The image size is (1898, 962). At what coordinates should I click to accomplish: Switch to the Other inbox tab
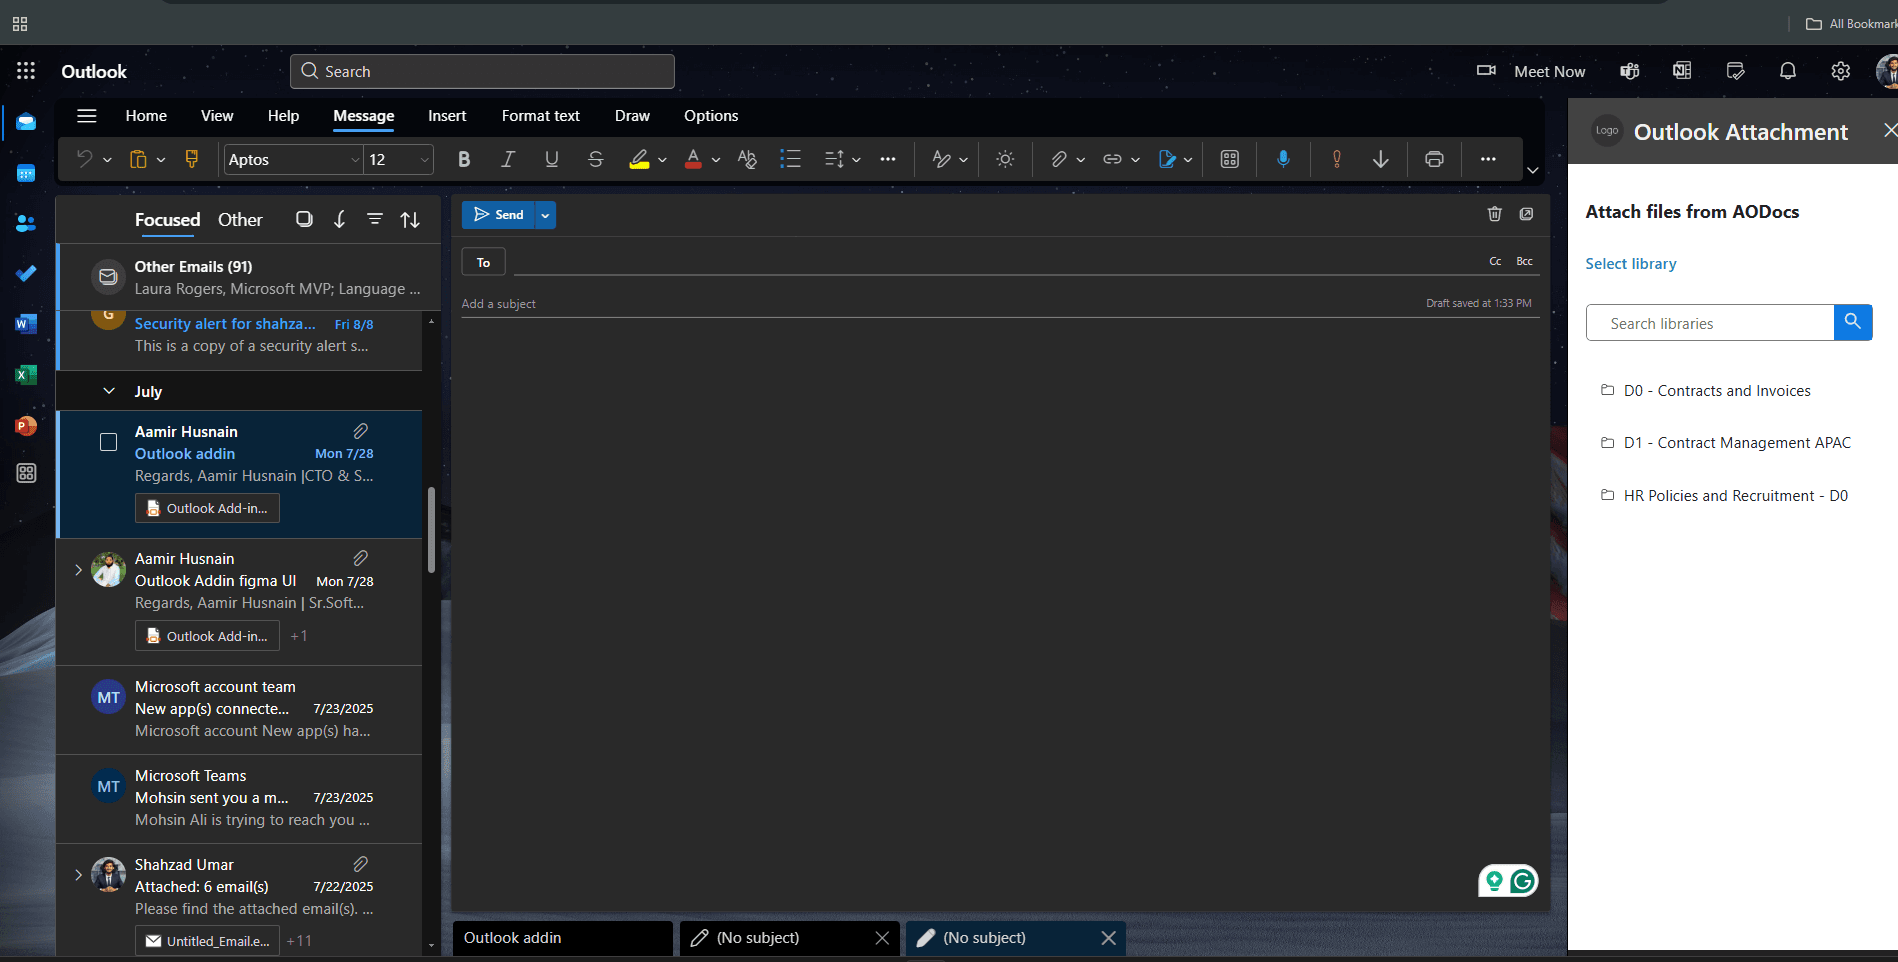coord(240,220)
